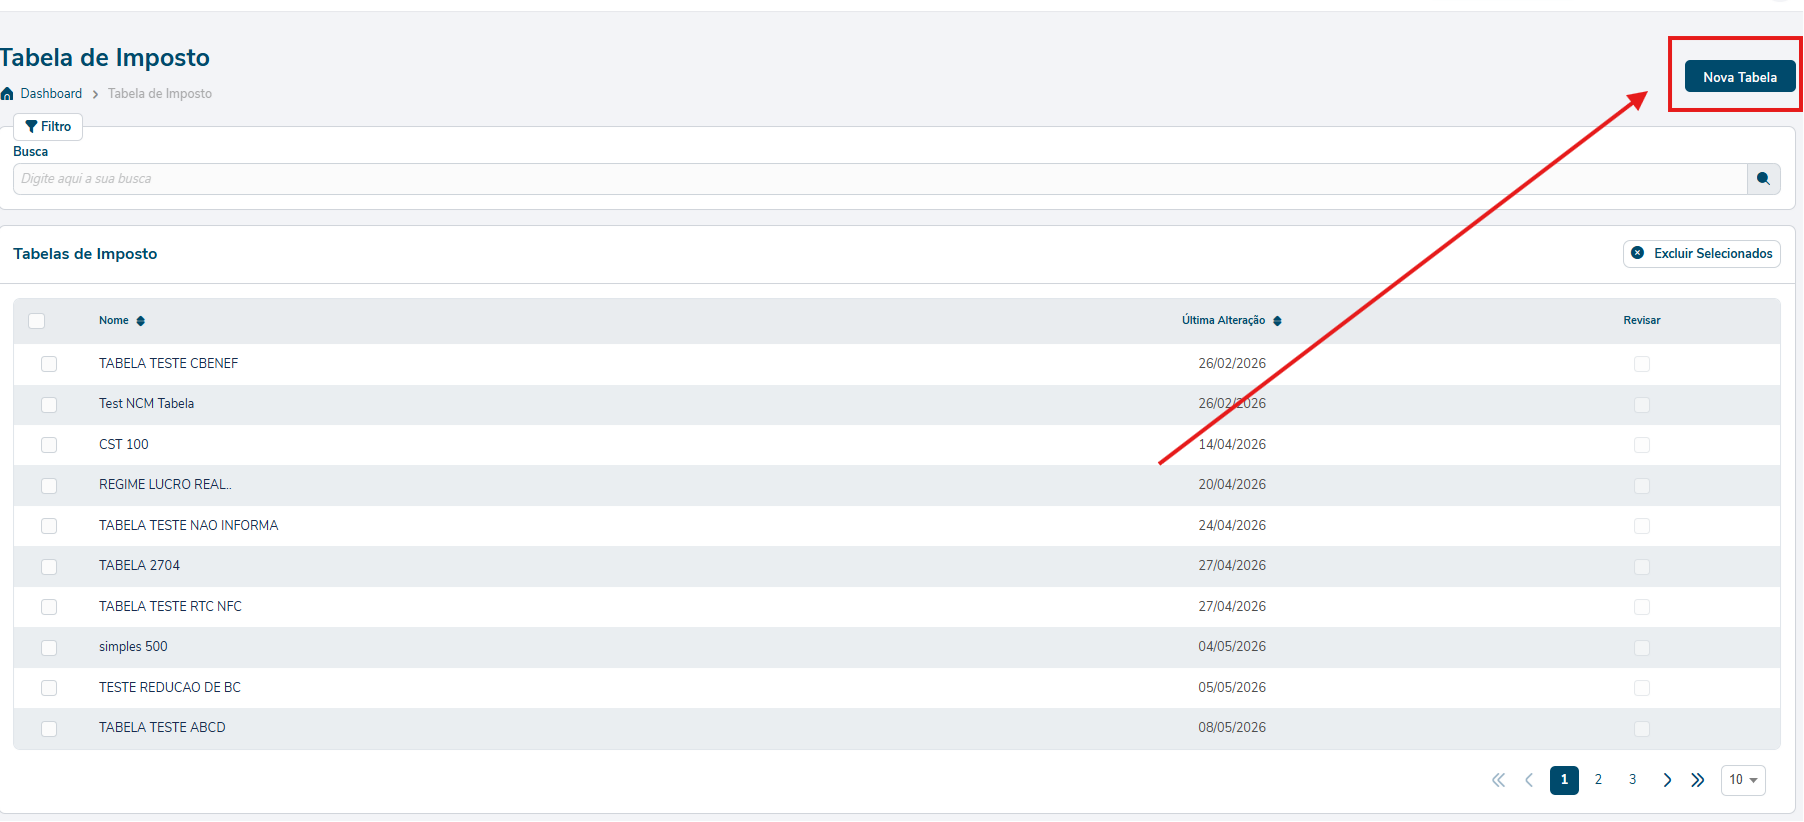
Task: Select checkbox for REGIME LUCRO REAL row
Action: click(49, 486)
